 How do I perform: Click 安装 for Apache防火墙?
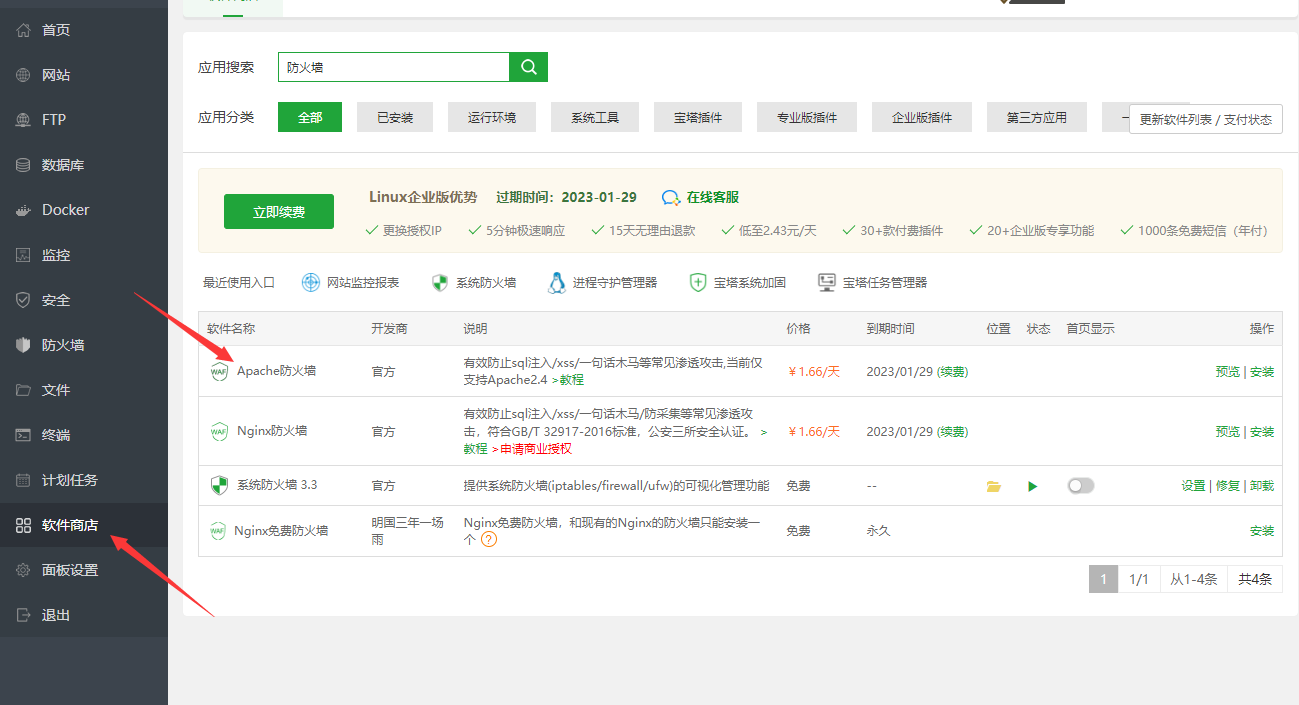(1262, 371)
